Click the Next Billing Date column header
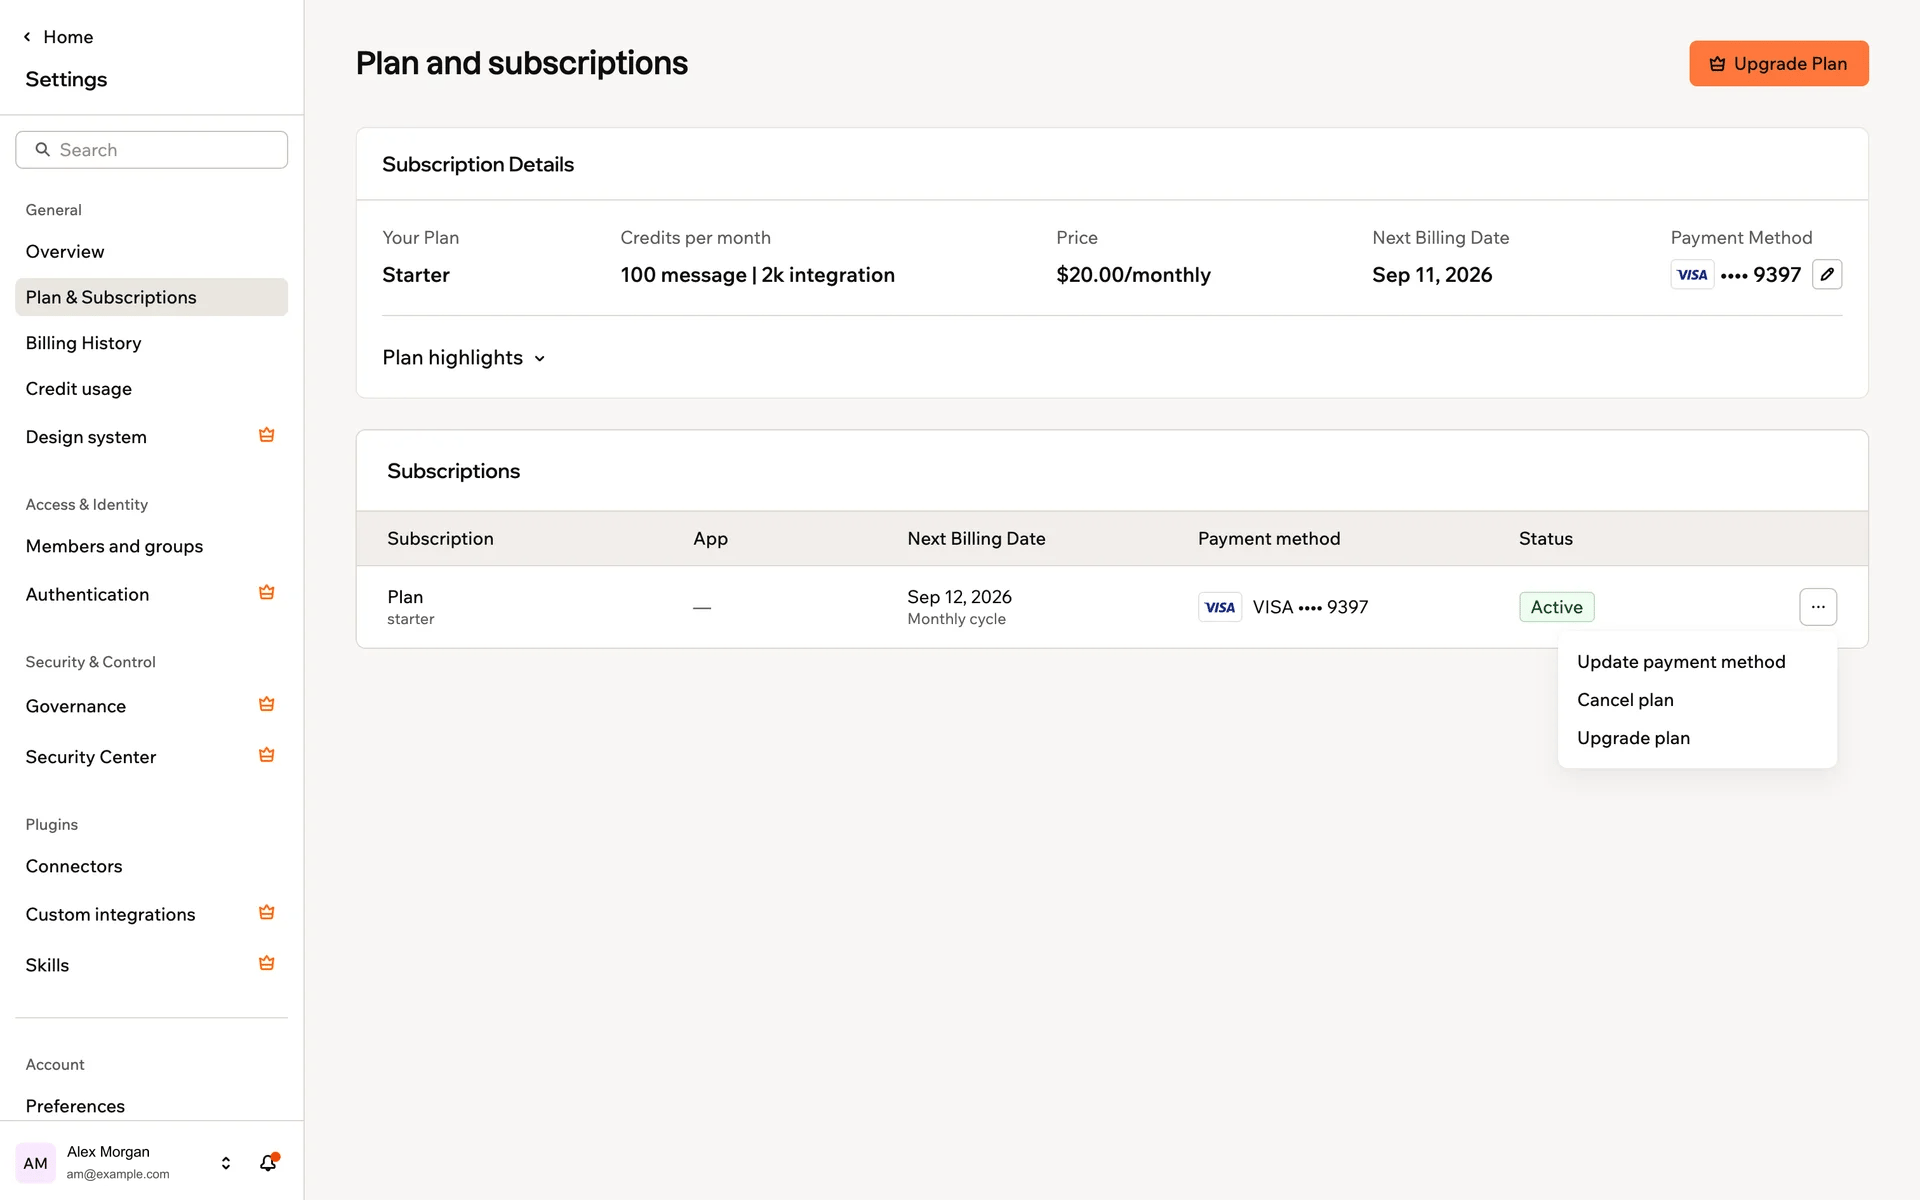This screenshot has height=1200, width=1920. [x=976, y=538]
